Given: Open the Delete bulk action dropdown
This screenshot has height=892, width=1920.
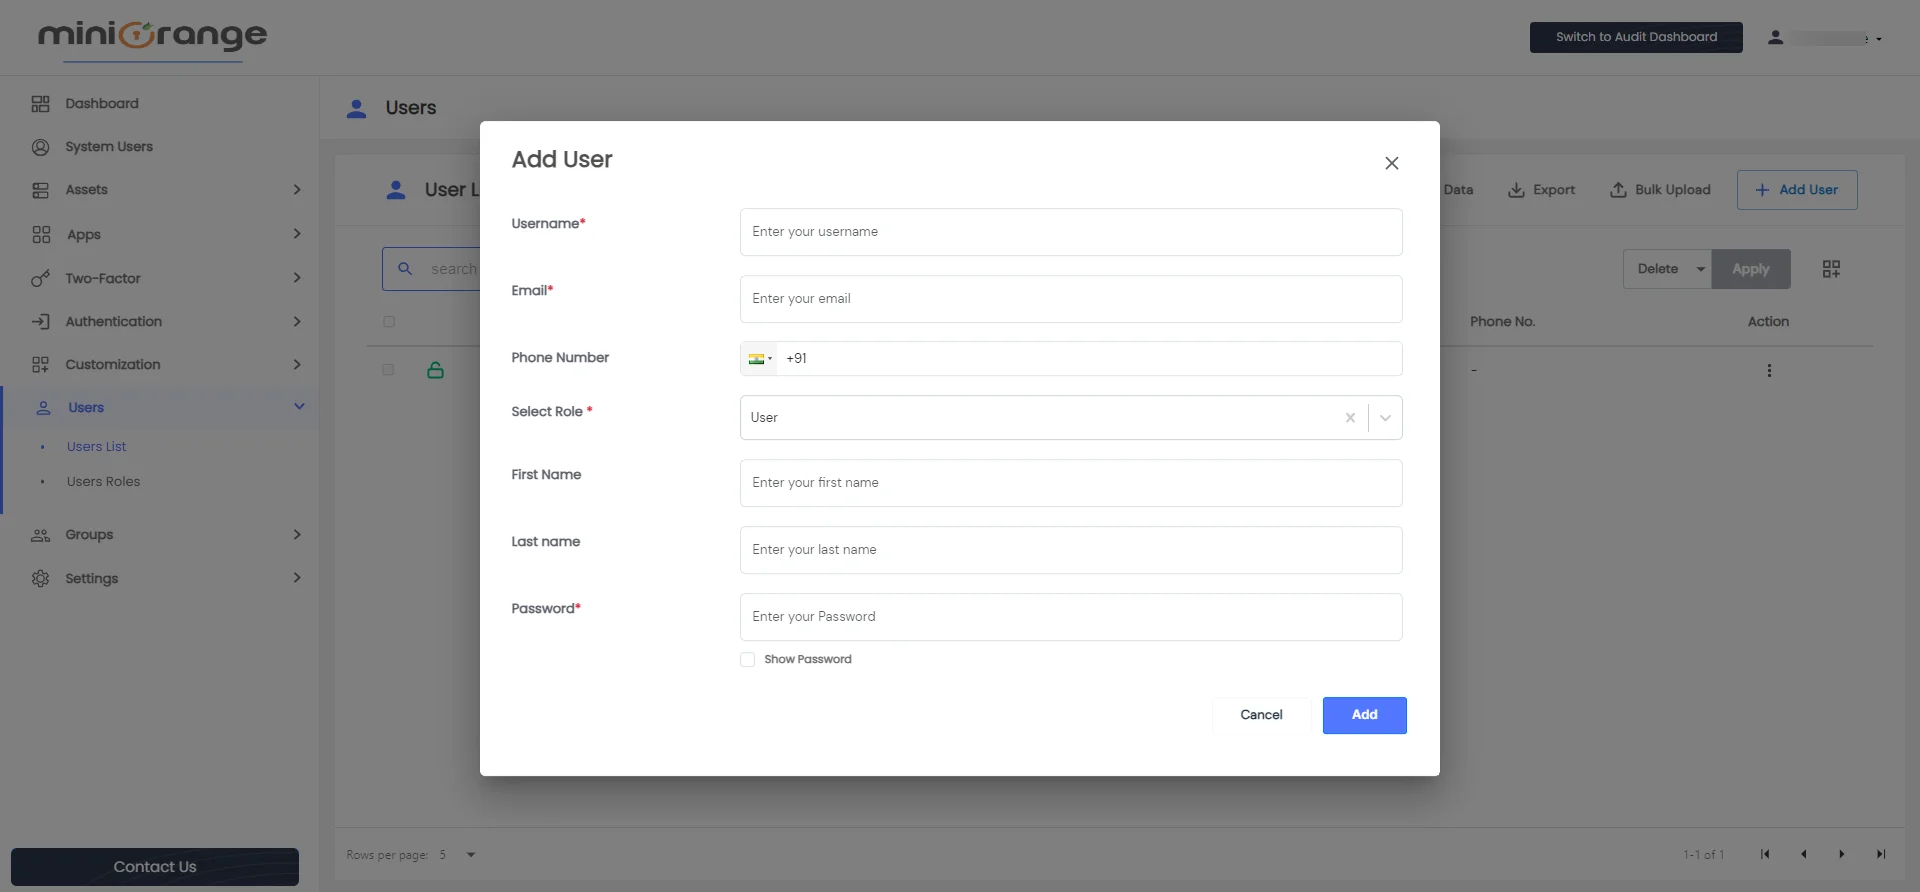Looking at the screenshot, I should pos(1667,269).
